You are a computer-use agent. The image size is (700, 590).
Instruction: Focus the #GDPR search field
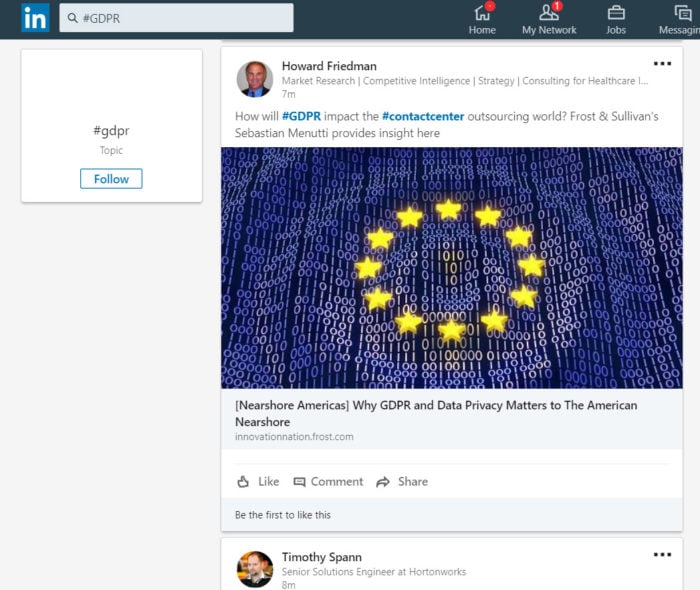click(x=176, y=18)
